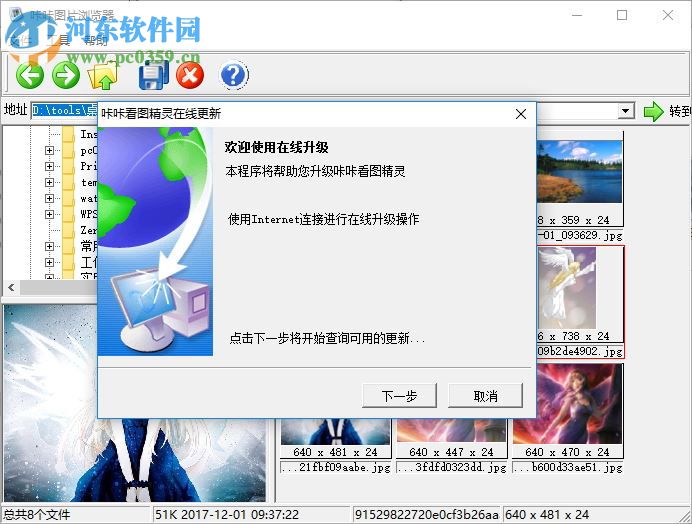Click status bar hash 91529822720e0cf3b26aa
Screen dimensions: 692x524
click(x=427, y=515)
